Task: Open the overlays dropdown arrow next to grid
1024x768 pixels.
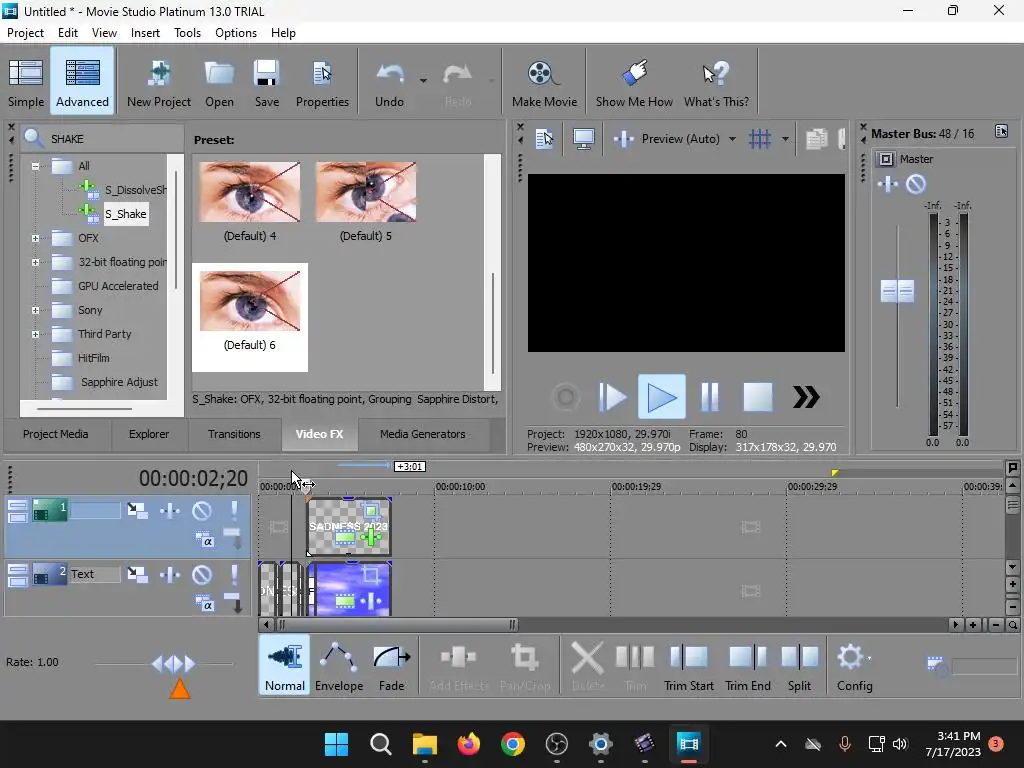Action: (x=785, y=138)
